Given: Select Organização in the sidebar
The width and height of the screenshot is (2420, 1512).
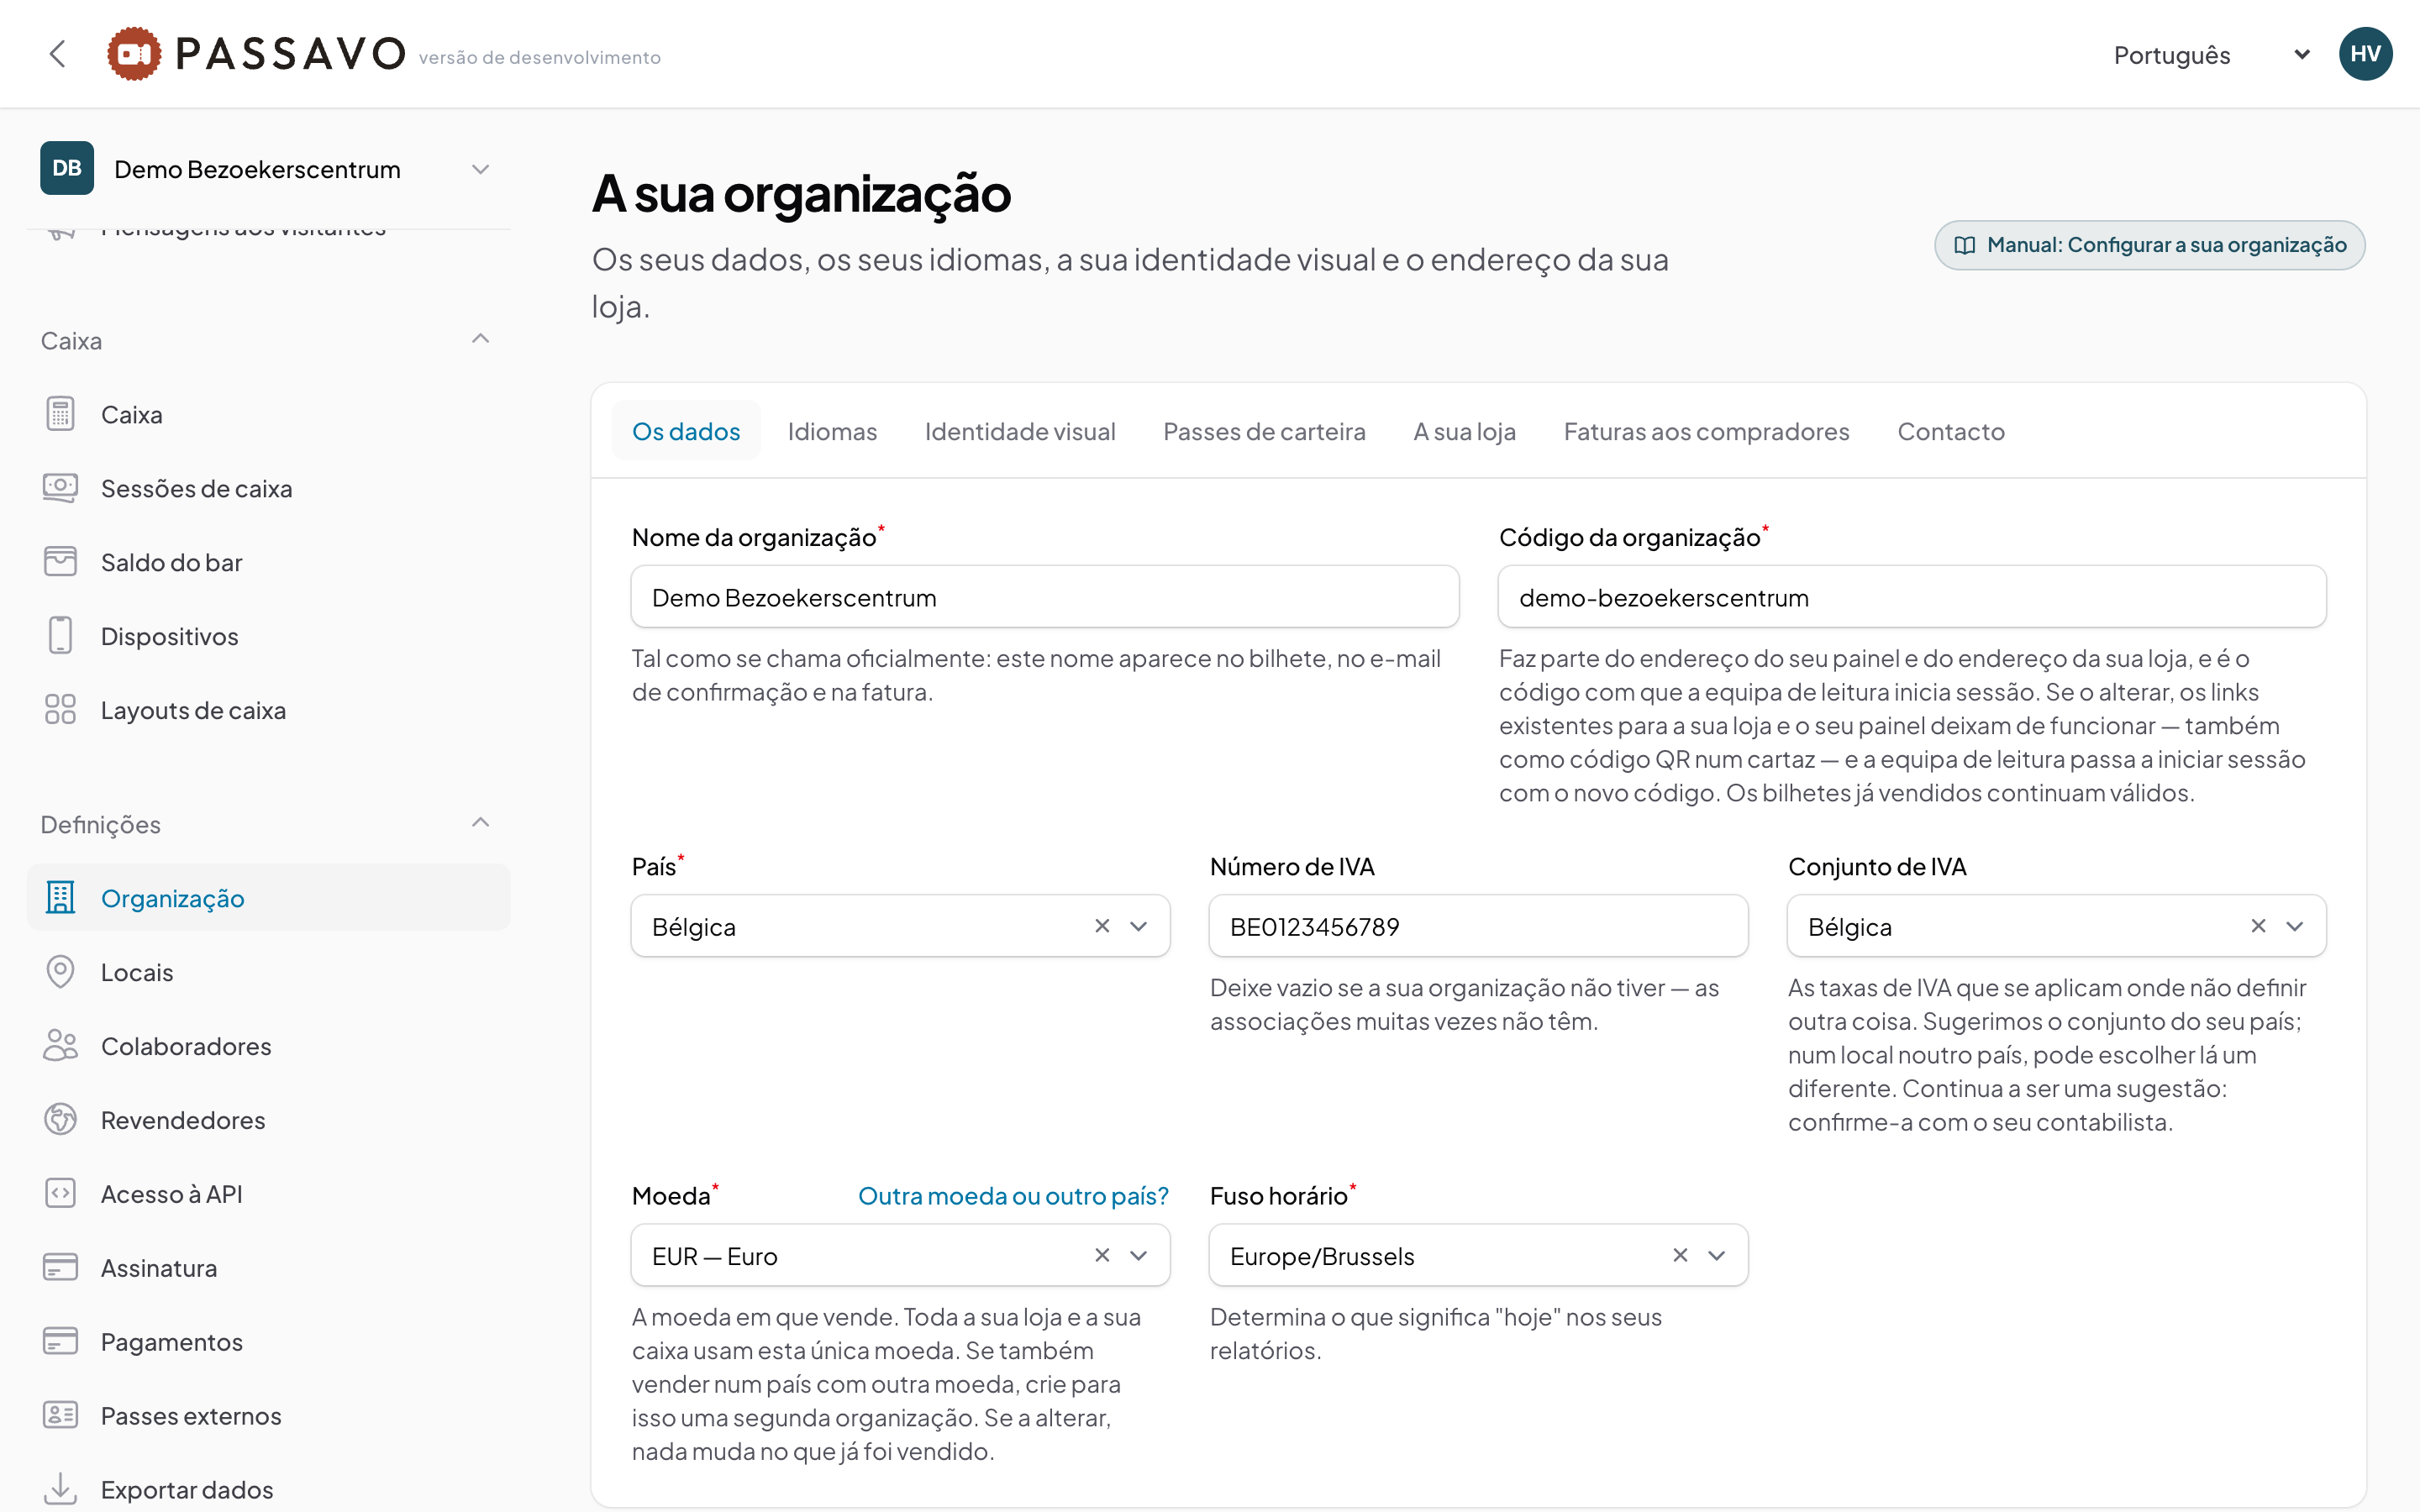Looking at the screenshot, I should (x=268, y=898).
